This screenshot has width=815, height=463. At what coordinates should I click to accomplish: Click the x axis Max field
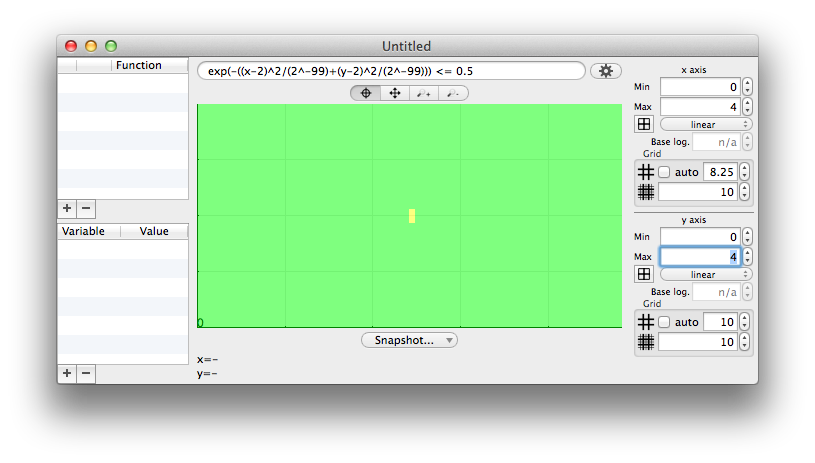coord(700,107)
